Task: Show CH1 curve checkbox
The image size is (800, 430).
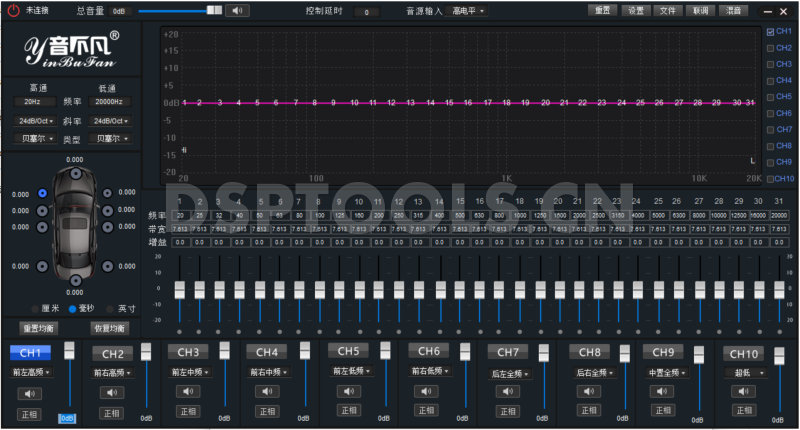Action: click(770, 32)
